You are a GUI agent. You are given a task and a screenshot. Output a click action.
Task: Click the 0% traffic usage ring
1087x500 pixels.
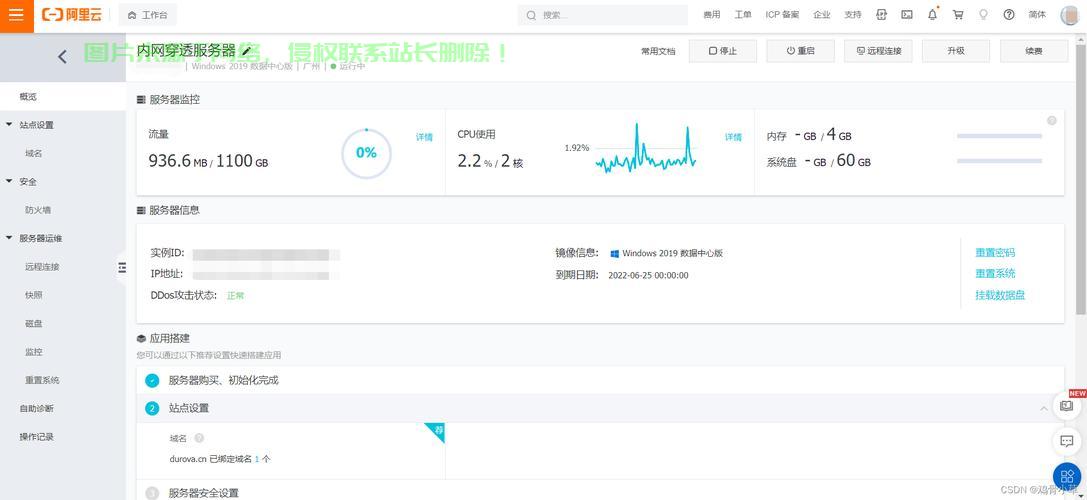[x=366, y=153]
